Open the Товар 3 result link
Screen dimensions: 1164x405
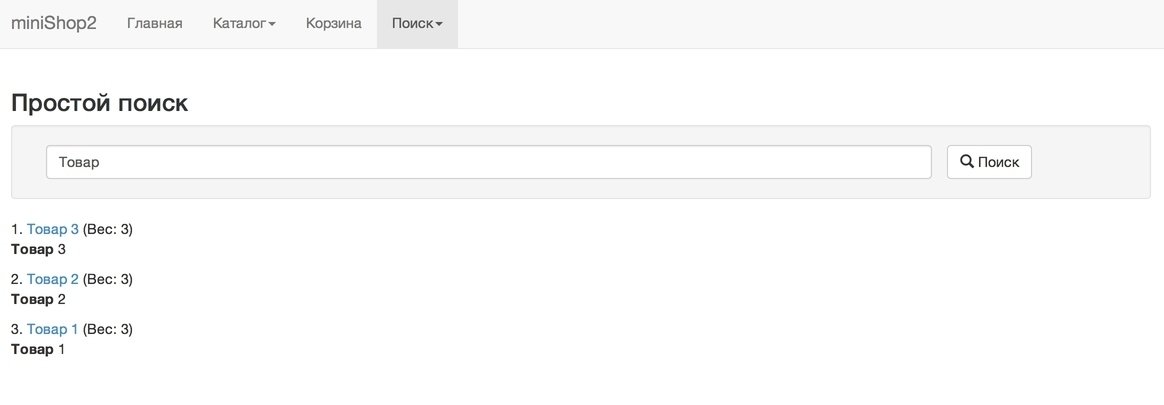53,229
